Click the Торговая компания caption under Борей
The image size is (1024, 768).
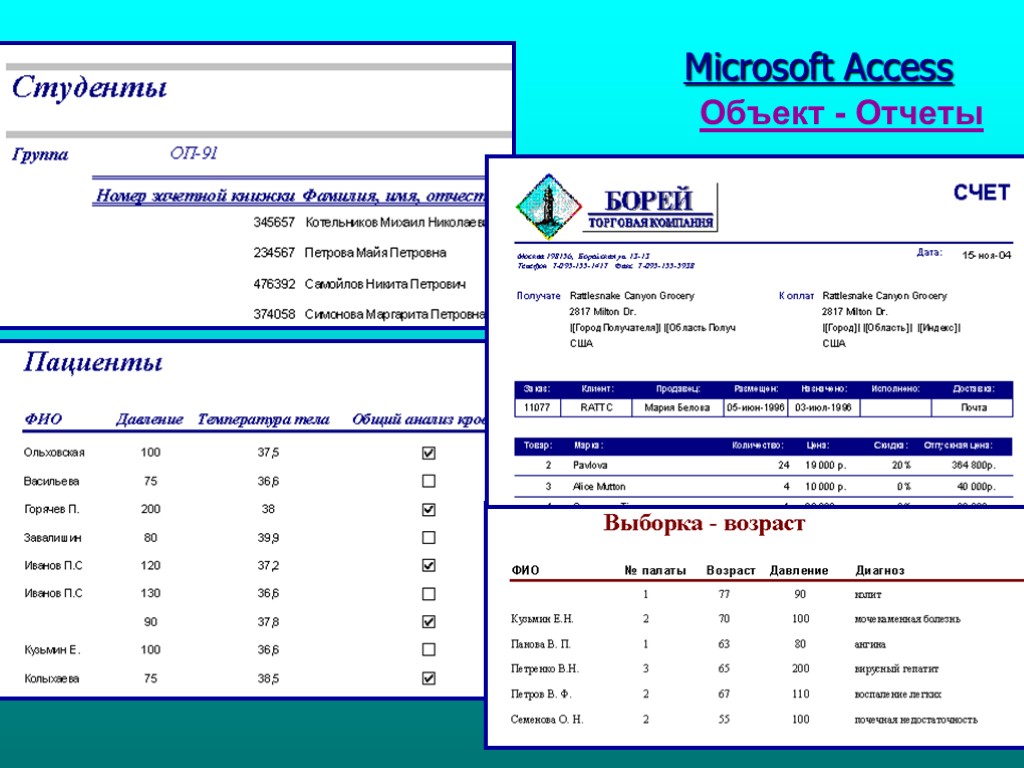650,223
